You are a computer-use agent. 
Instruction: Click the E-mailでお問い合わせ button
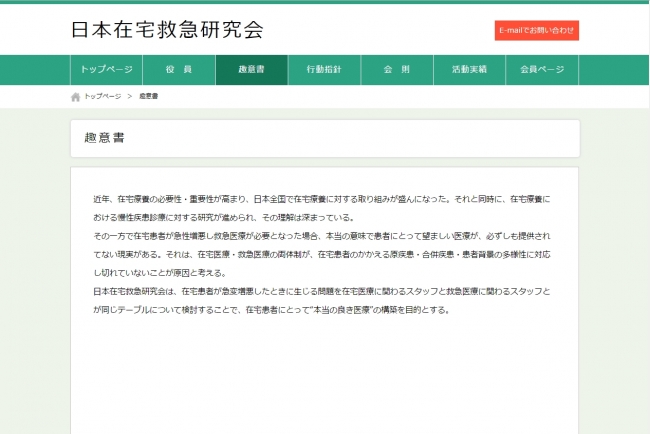coord(537,30)
